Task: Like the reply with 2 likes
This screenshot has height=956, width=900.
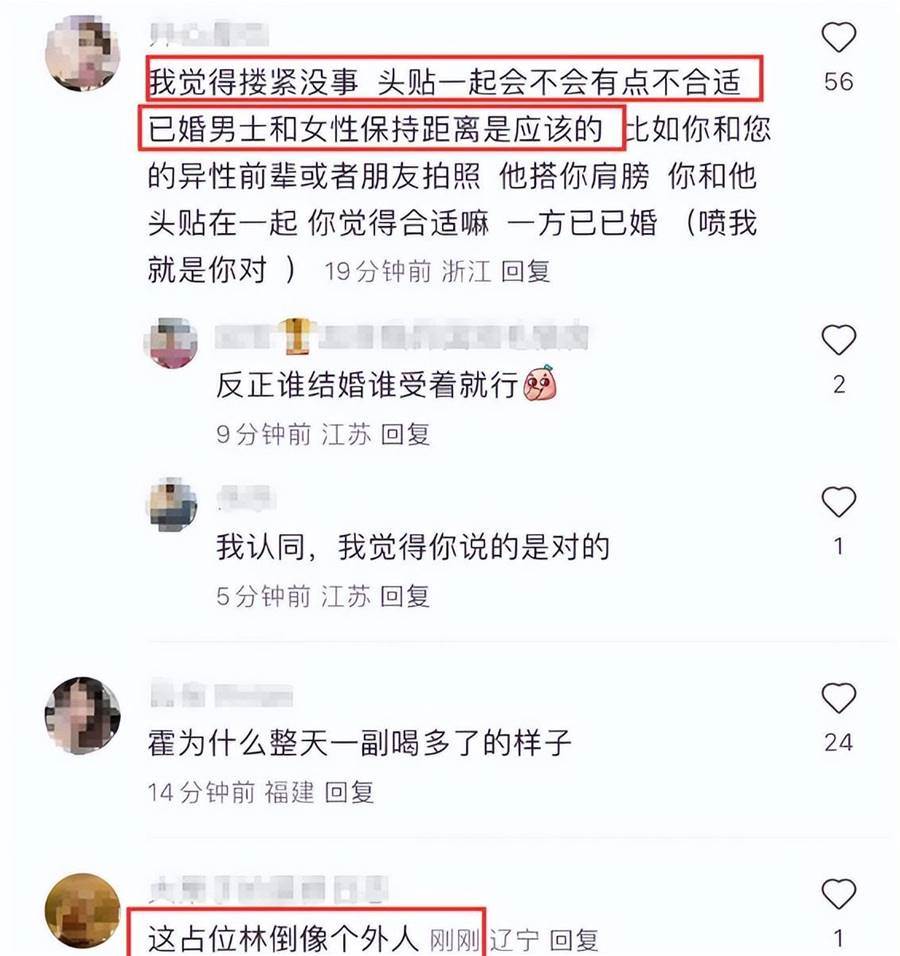Action: (838, 340)
